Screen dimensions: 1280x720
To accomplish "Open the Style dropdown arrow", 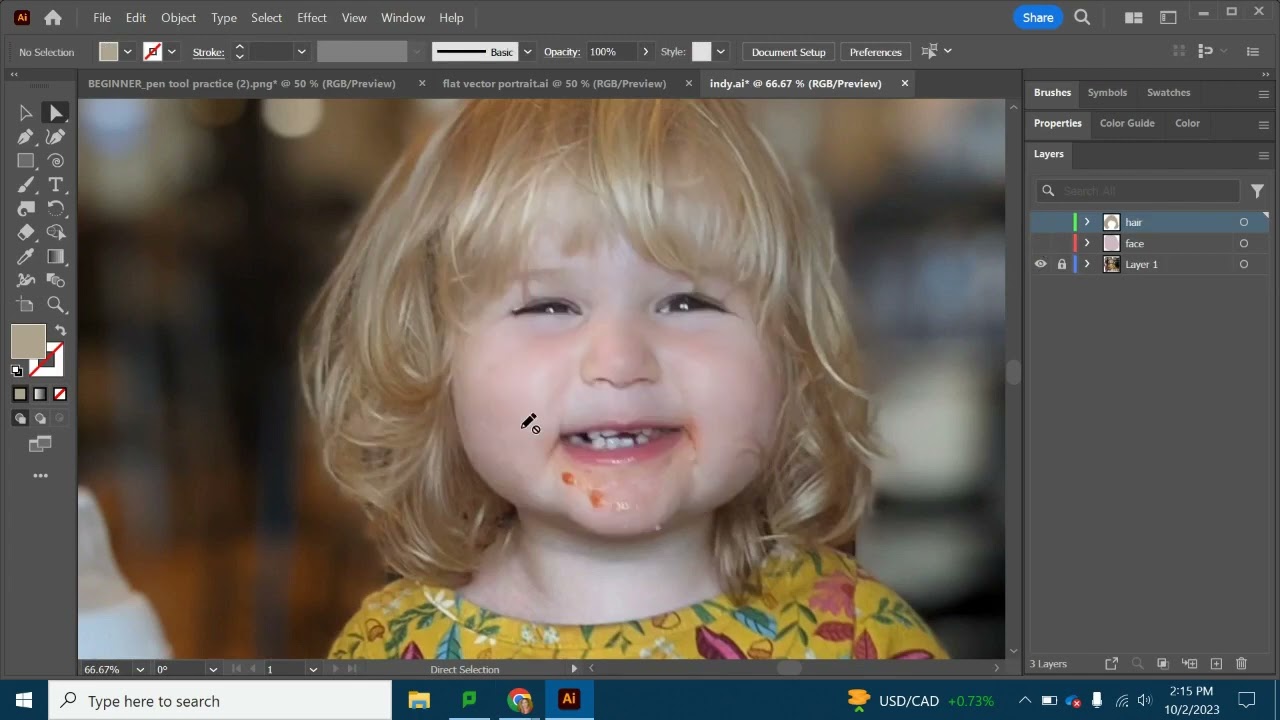I will (x=721, y=52).
